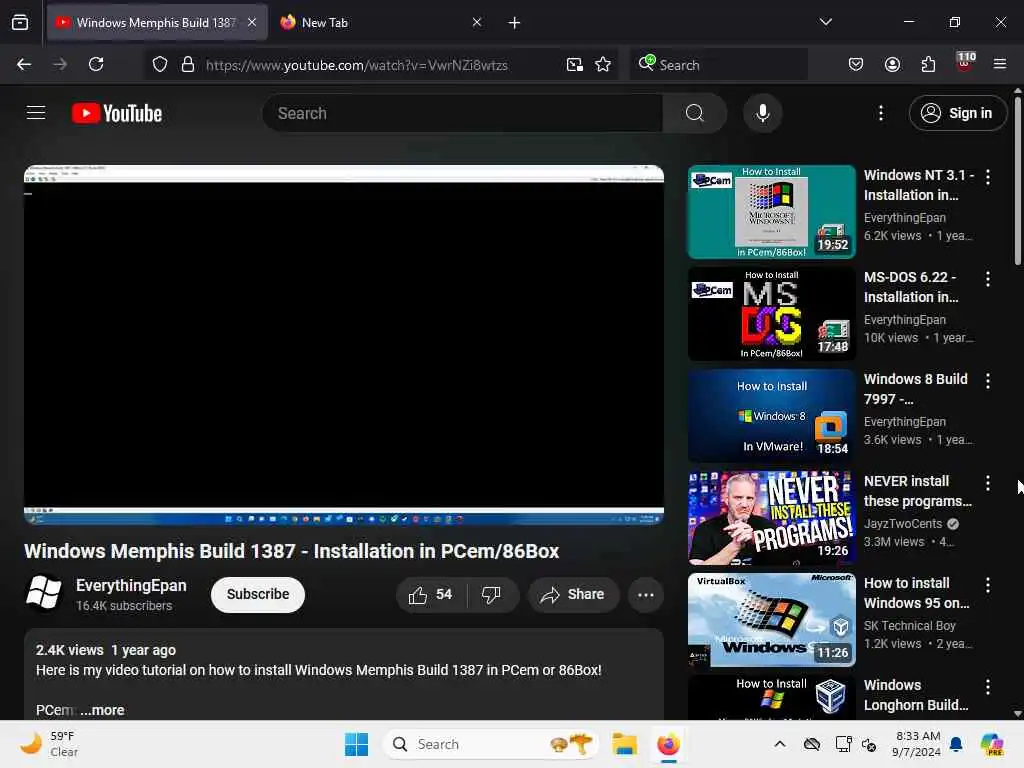Open the VirtualBox Windows 95 thumbnail
This screenshot has width=1024, height=768.
point(772,620)
